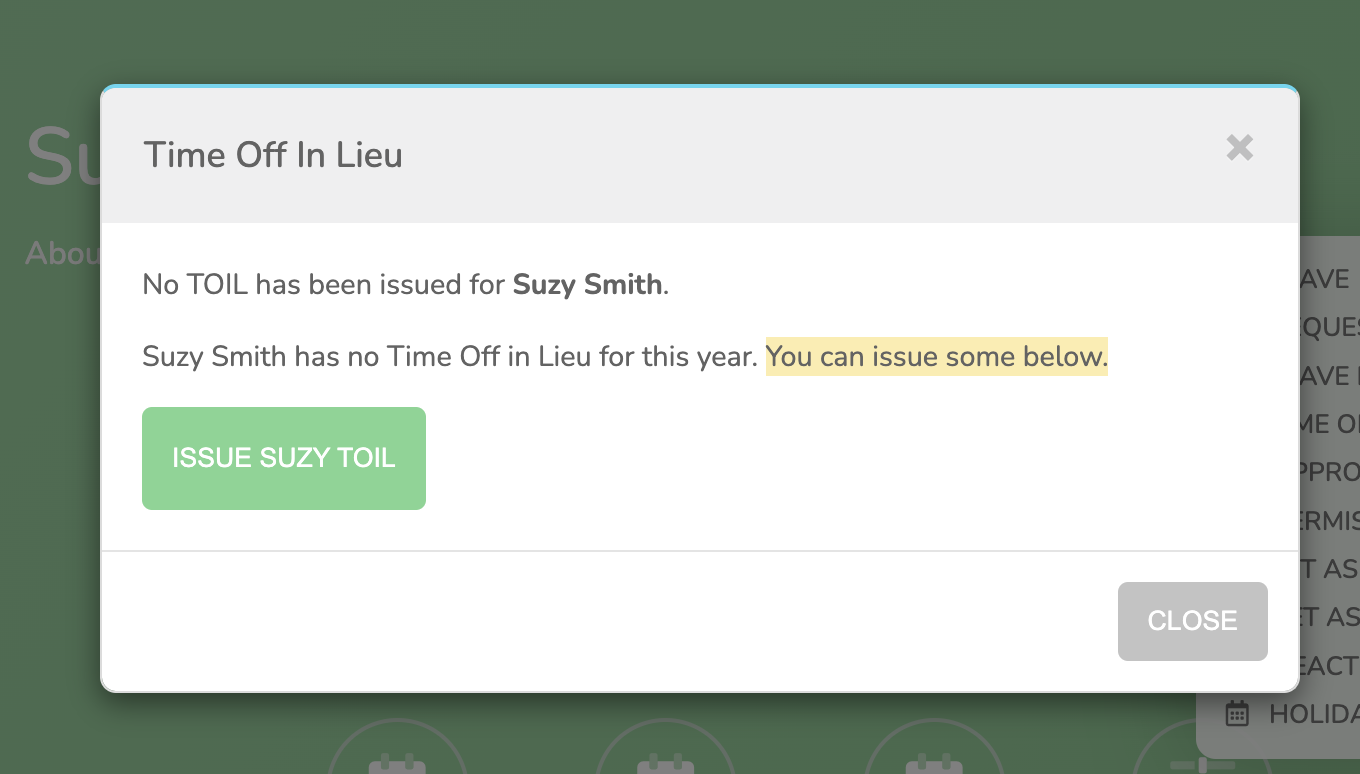Viewport: 1360px width, 774px height.
Task: Choose the cut-off EQUES menu entry
Action: click(1329, 328)
